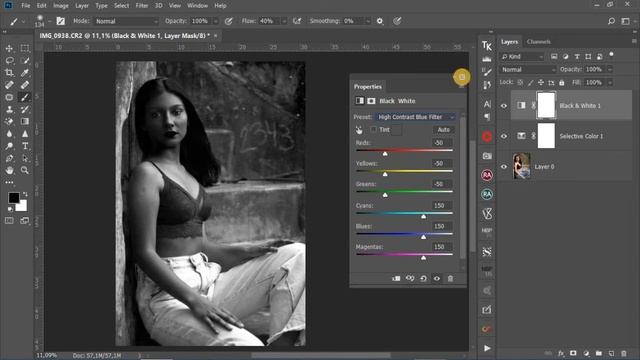Hide Layer 0 visibility
640x360 pixels.
(x=504, y=167)
